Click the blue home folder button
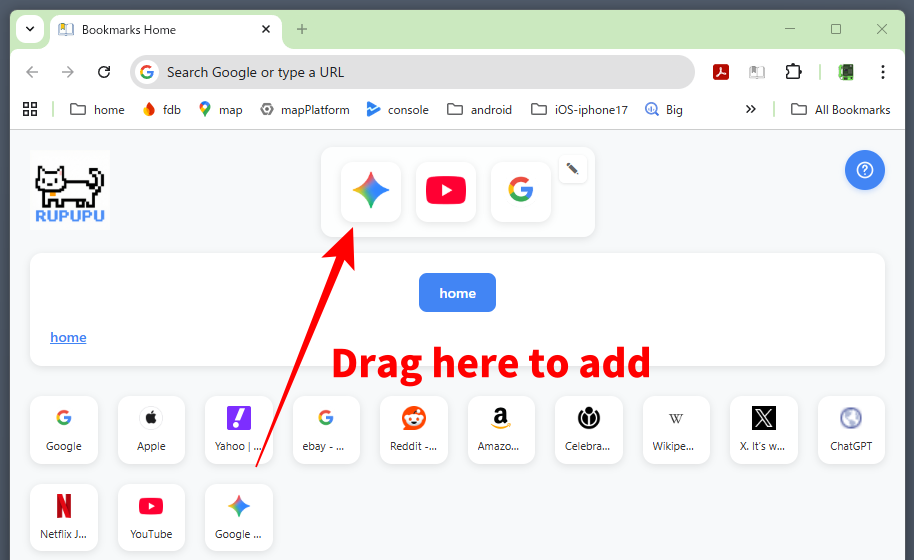This screenshot has width=914, height=560. (457, 293)
